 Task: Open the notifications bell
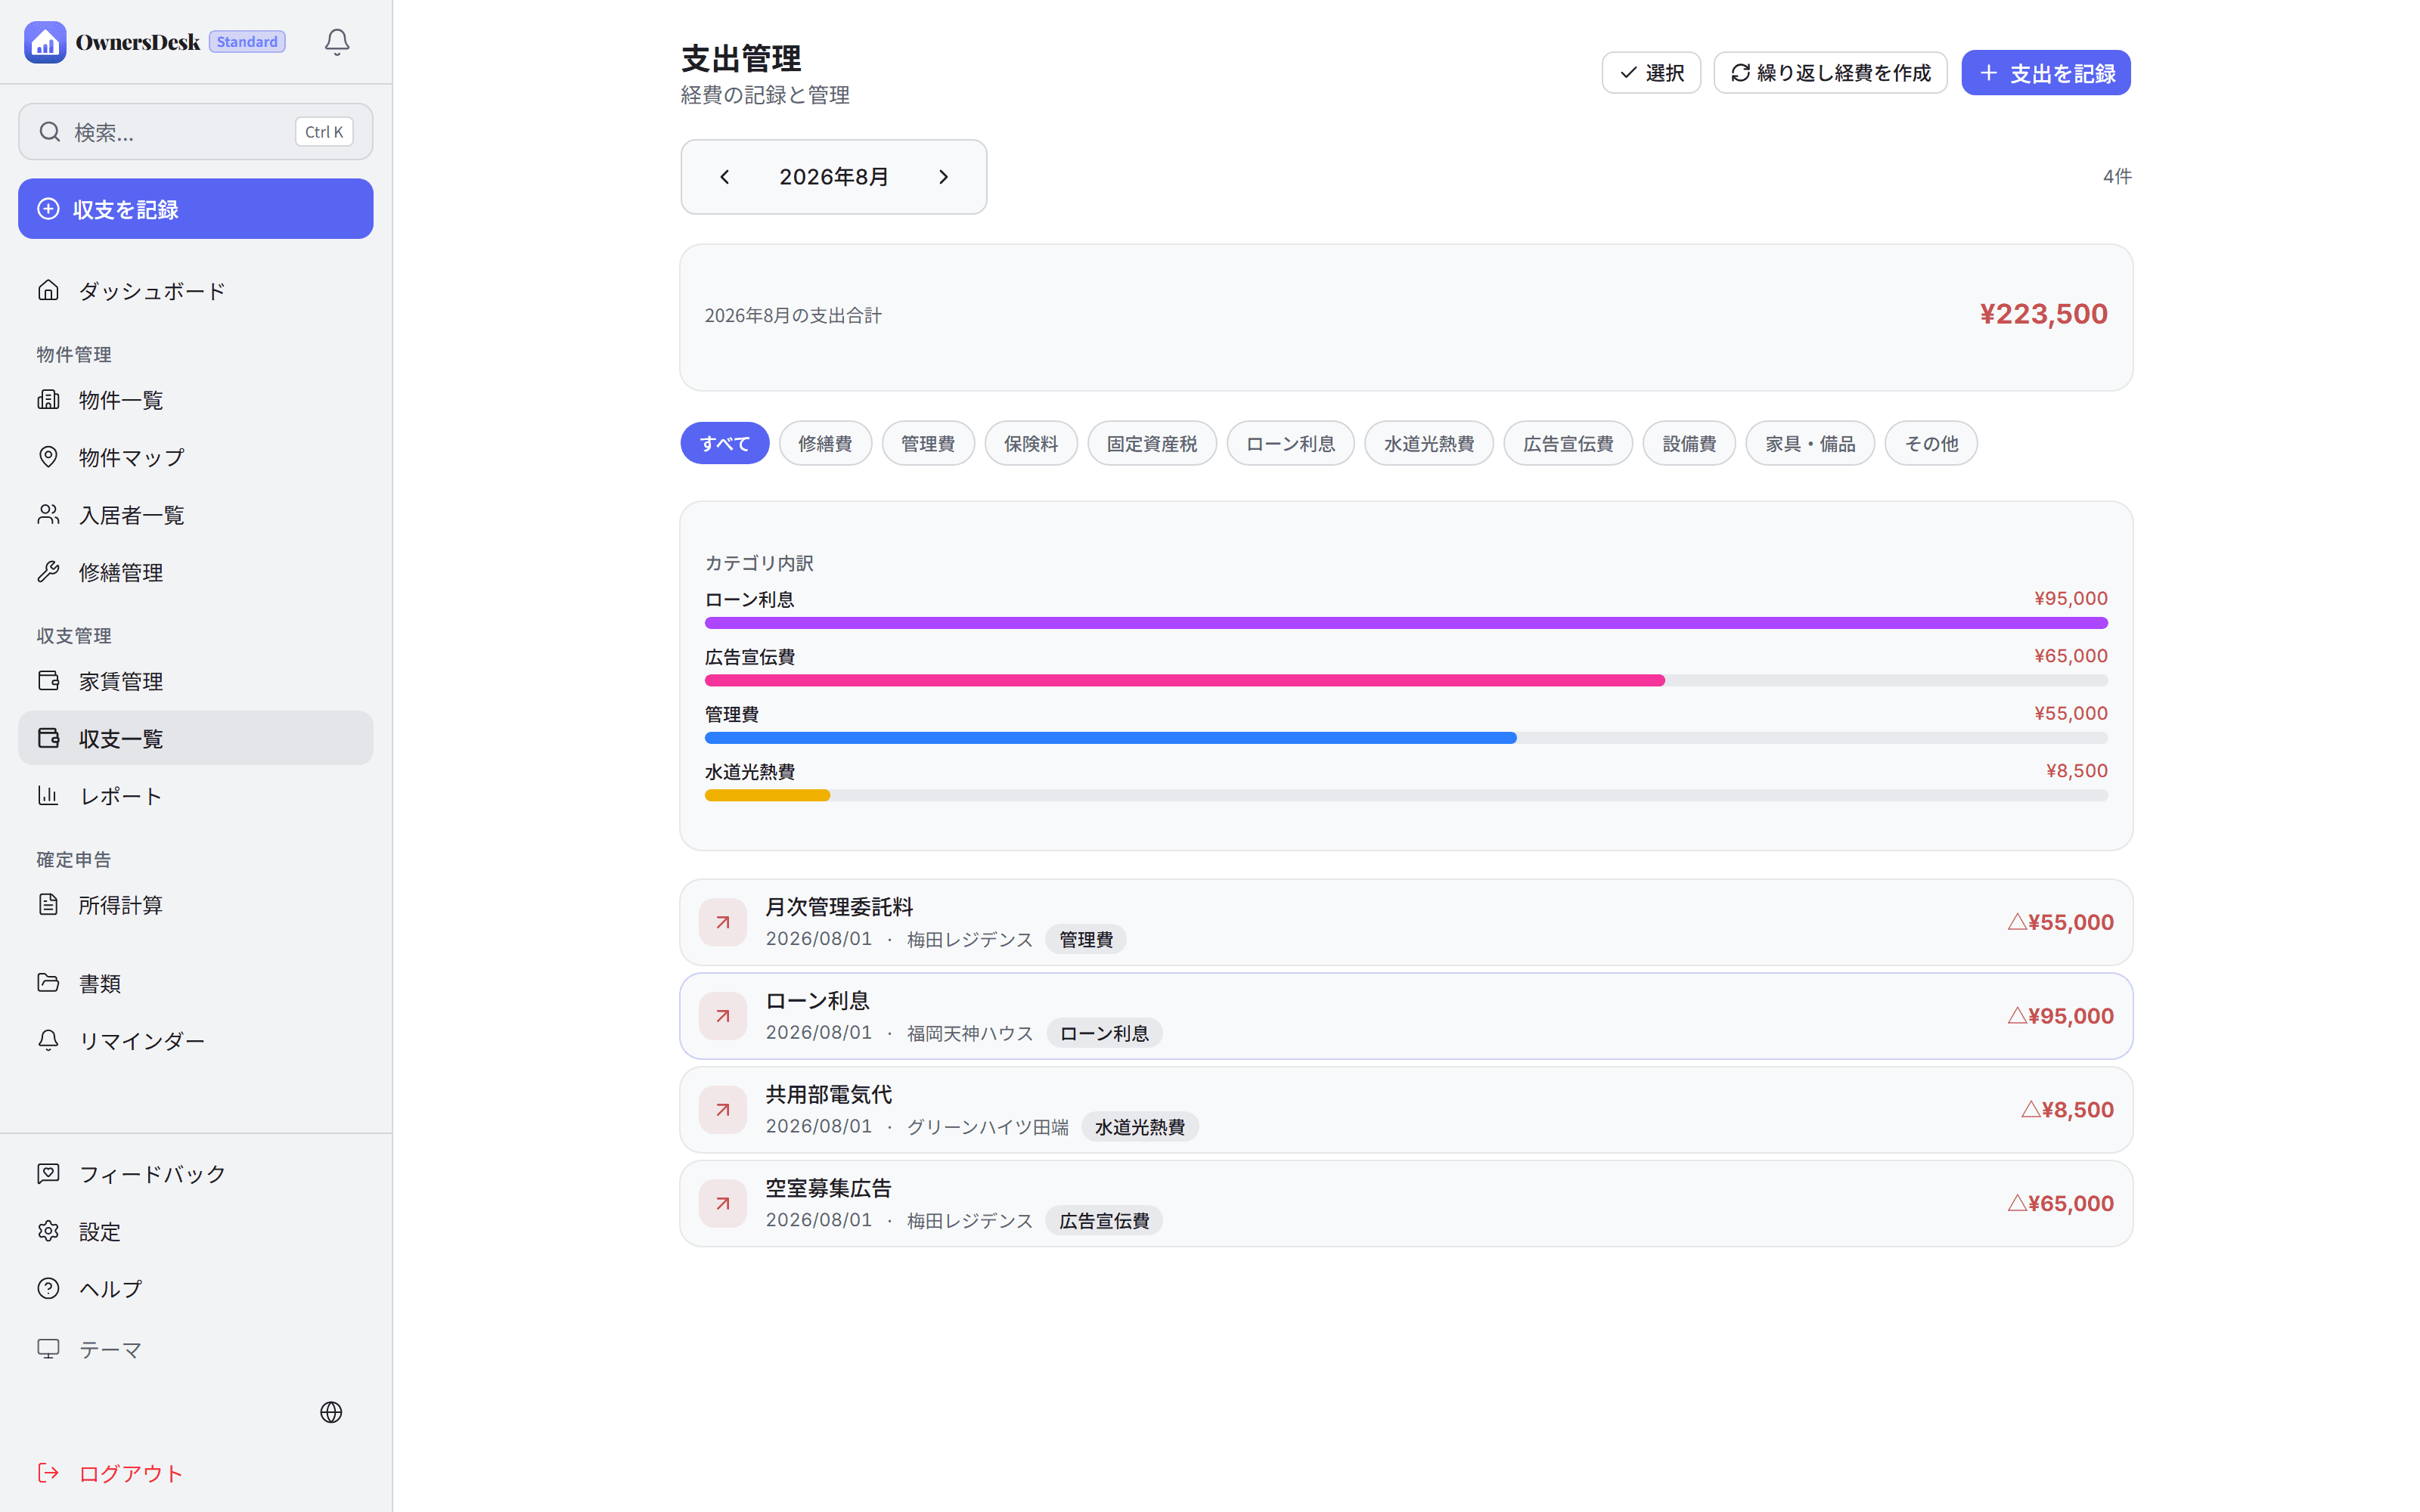[337, 42]
